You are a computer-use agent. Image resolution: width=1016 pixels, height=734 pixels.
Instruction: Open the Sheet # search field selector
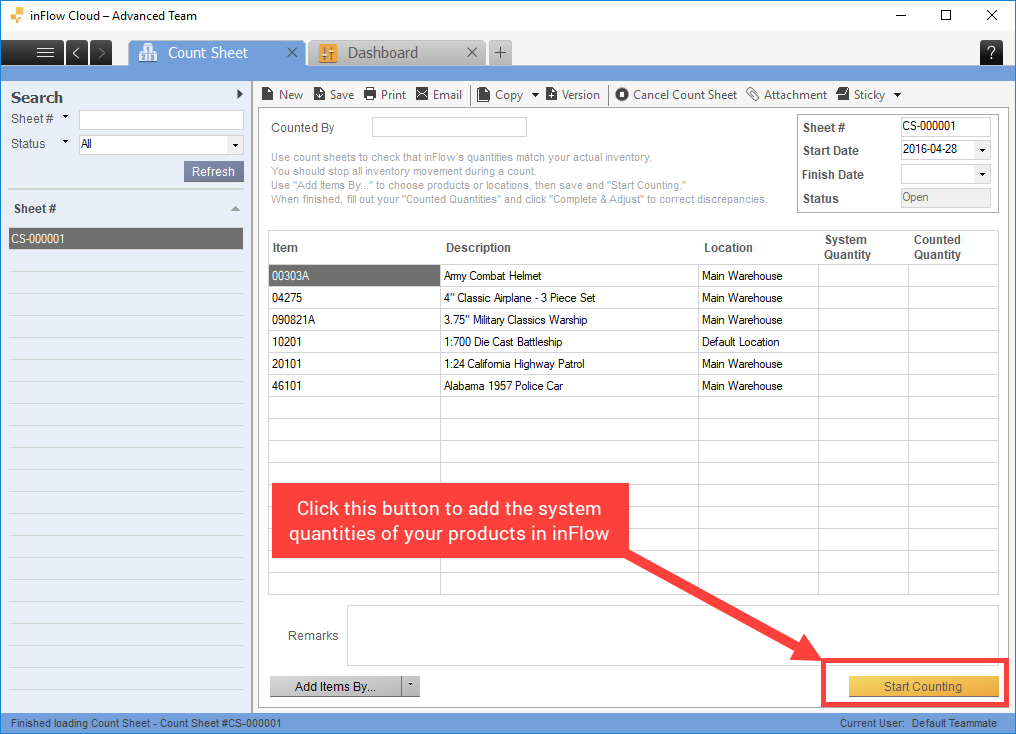65,118
